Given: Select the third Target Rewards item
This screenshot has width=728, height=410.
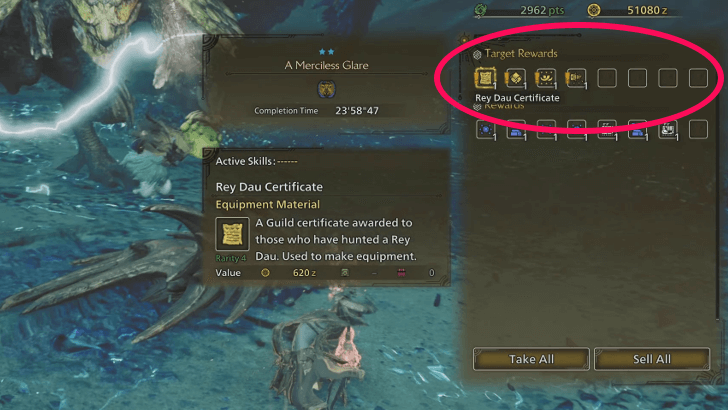Looking at the screenshot, I should [x=546, y=78].
